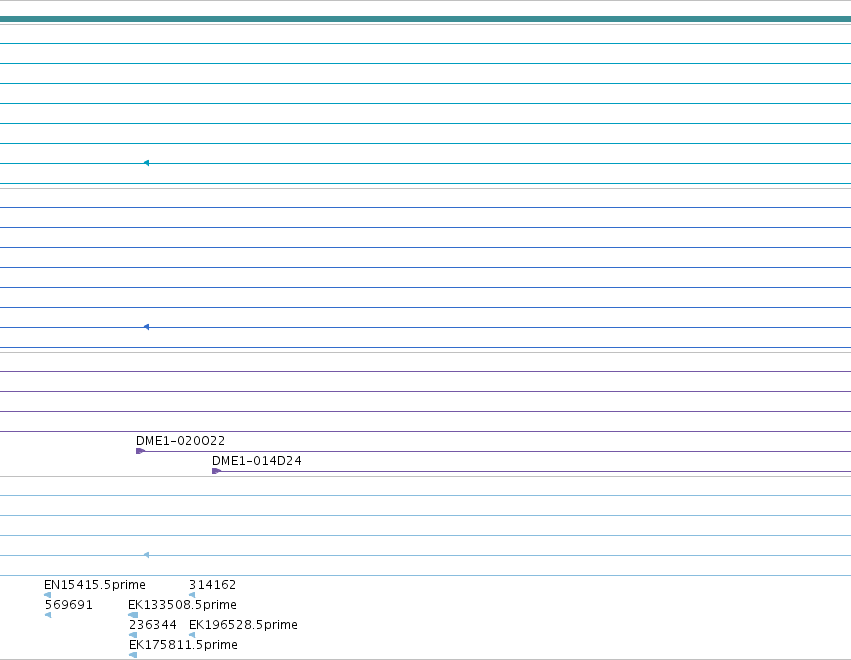Viewport: 851px width, 660px height.
Task: Select the purple arrow glyph under DME1-020O22
Action: point(141,451)
